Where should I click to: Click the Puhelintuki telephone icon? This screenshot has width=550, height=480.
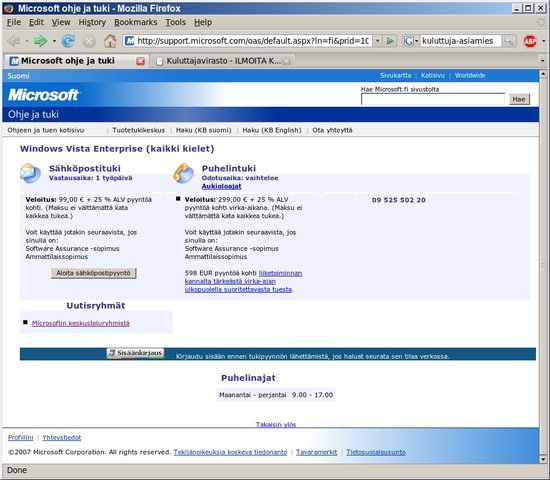(183, 173)
